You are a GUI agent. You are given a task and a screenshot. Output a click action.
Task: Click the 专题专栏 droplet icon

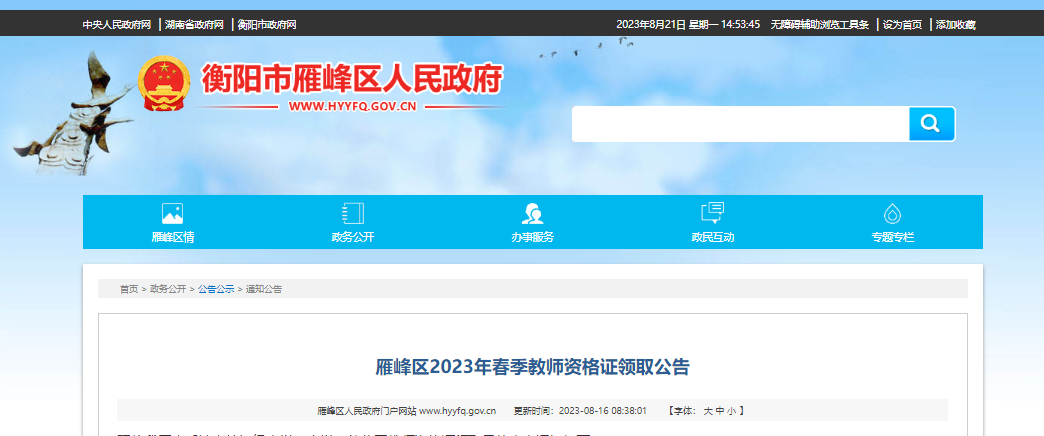pyautogui.click(x=892, y=213)
